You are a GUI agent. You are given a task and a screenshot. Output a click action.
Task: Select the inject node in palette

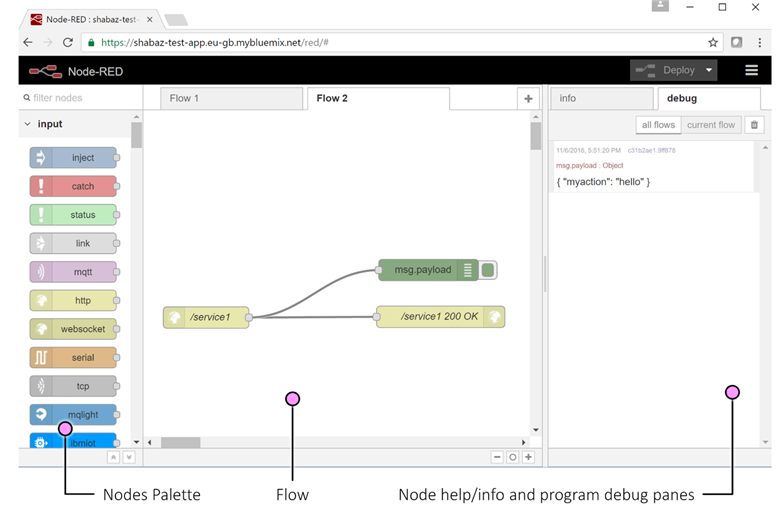pos(73,158)
